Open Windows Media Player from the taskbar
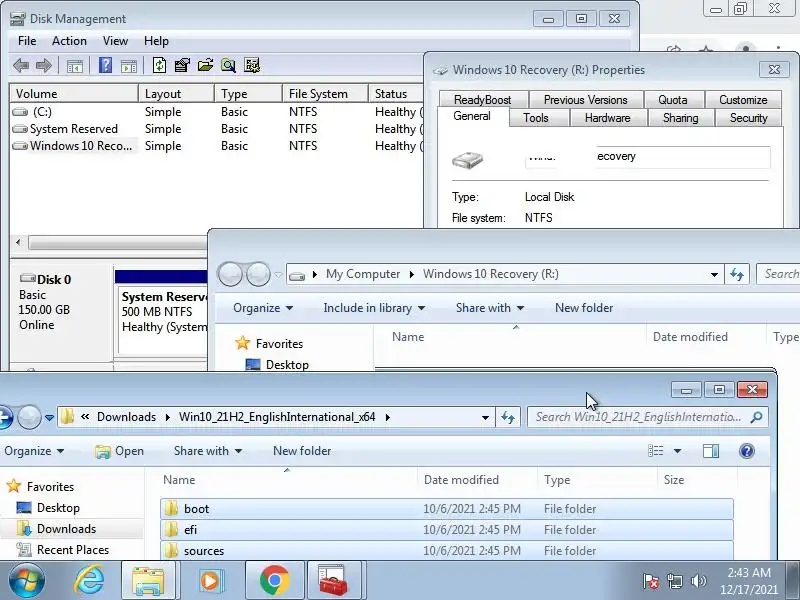This screenshot has width=800, height=600. (x=210, y=581)
